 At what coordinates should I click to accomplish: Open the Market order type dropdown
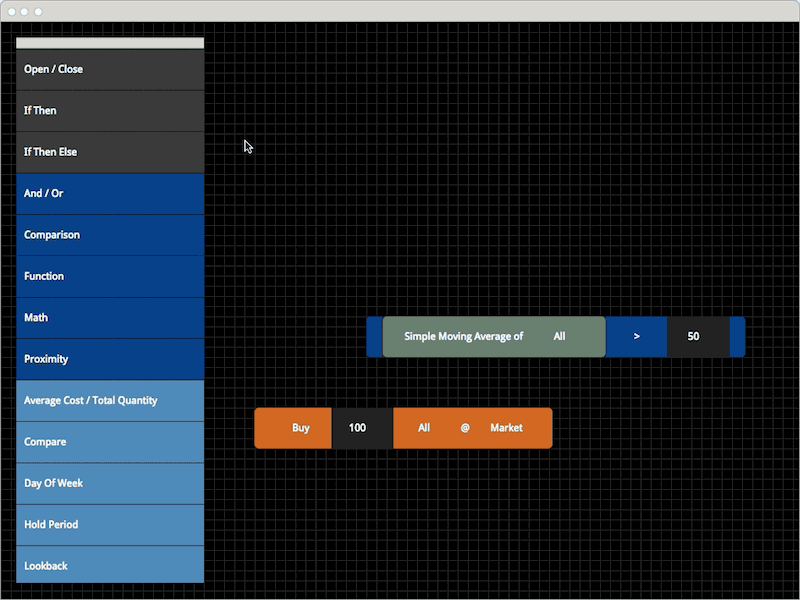(x=506, y=428)
